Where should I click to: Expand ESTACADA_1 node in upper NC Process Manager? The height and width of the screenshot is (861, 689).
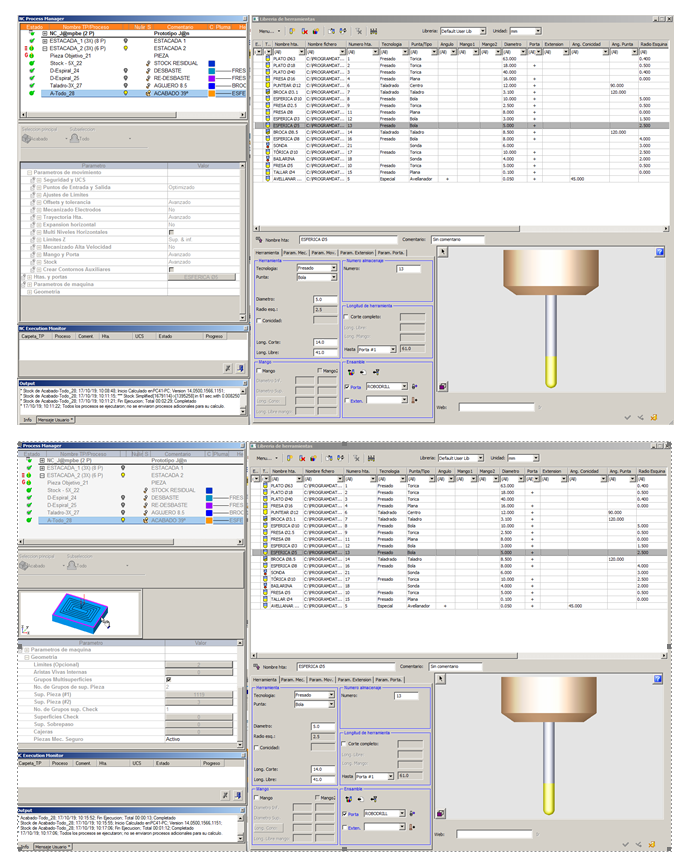45,41
